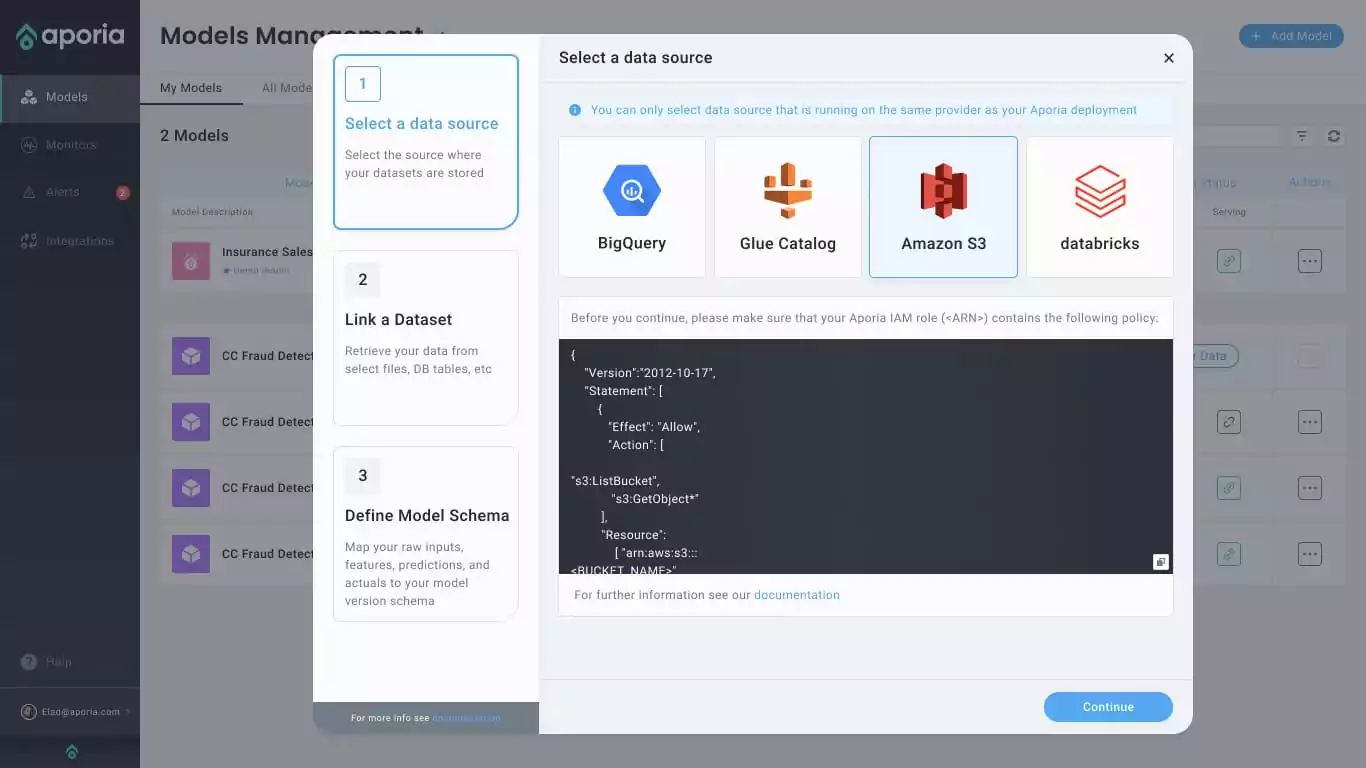
Task: Open the documentation link in the steps footer
Action: pos(467,718)
